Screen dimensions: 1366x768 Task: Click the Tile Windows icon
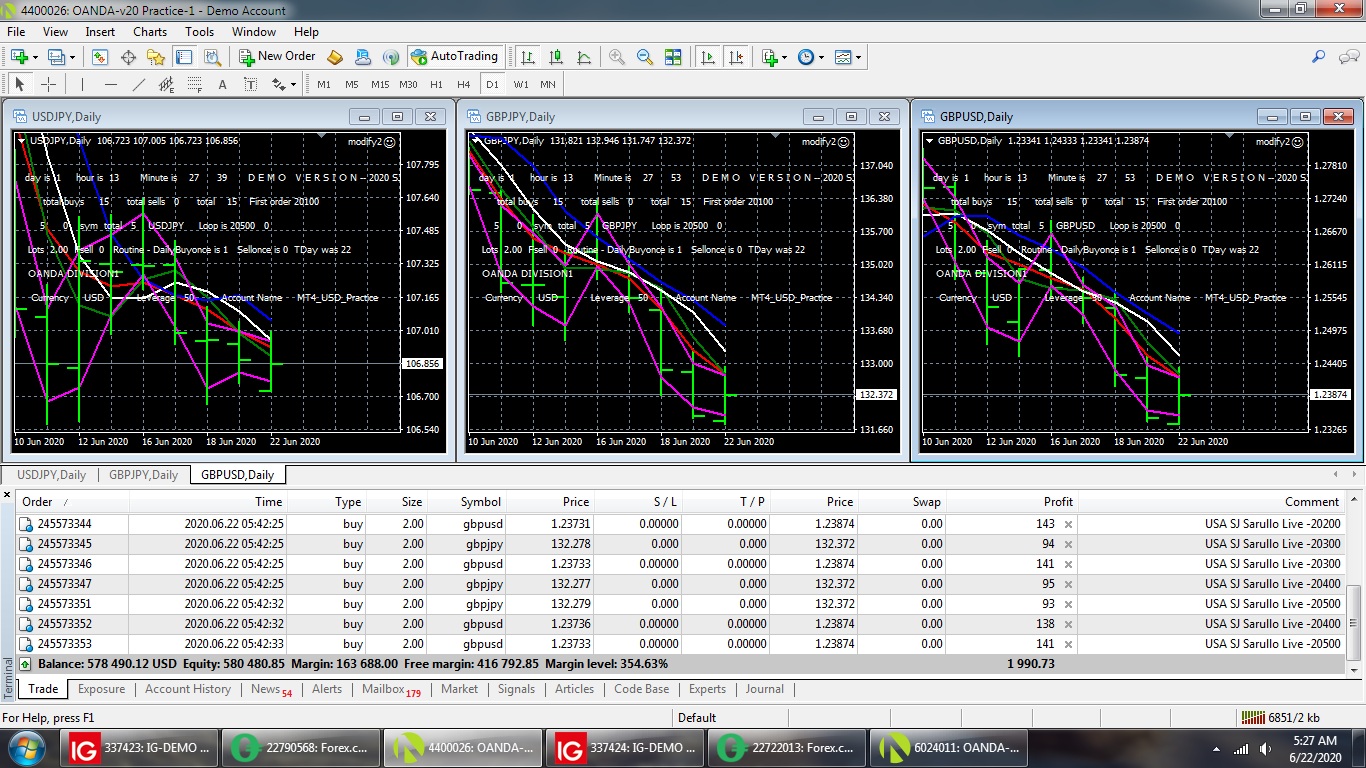673,57
